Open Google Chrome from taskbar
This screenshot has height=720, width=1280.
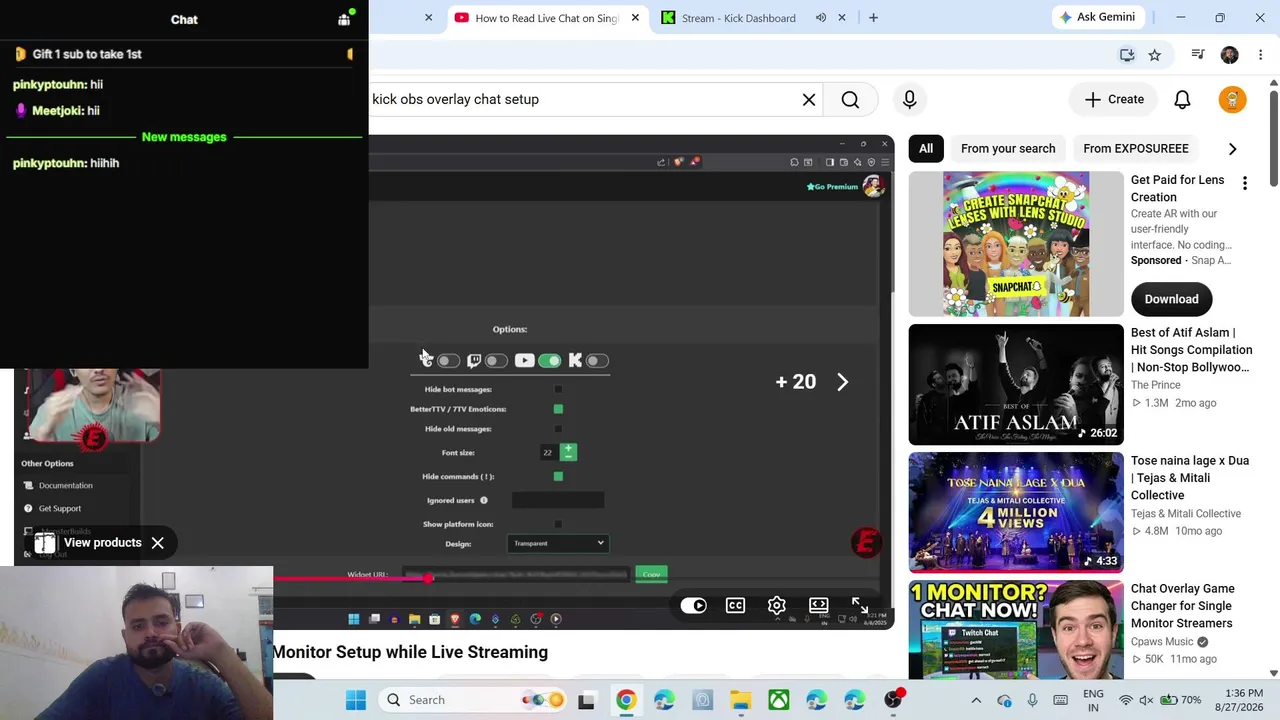pyautogui.click(x=625, y=700)
